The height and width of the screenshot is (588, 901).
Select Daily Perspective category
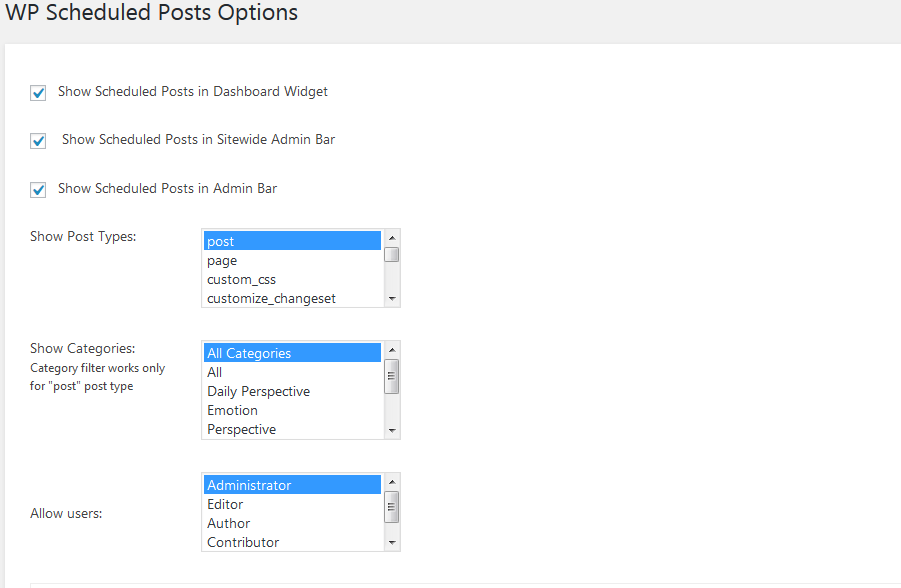(x=258, y=392)
